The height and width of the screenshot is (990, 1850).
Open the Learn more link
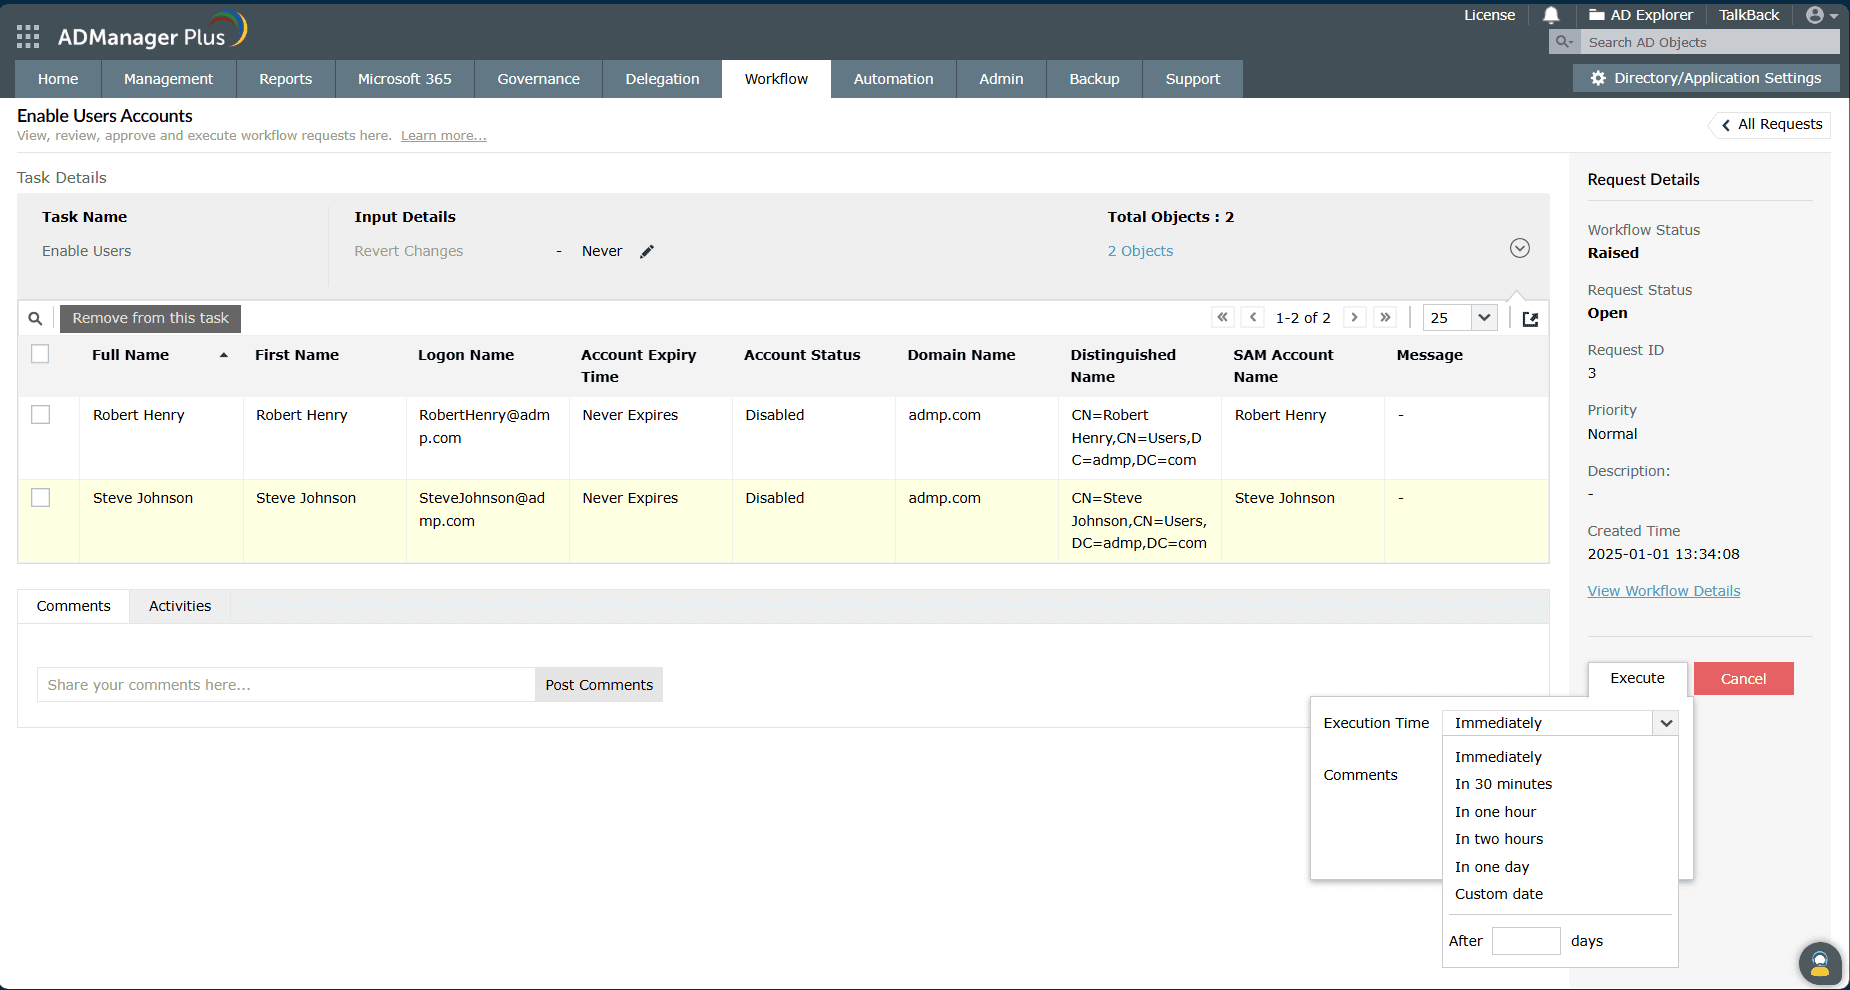[444, 136]
